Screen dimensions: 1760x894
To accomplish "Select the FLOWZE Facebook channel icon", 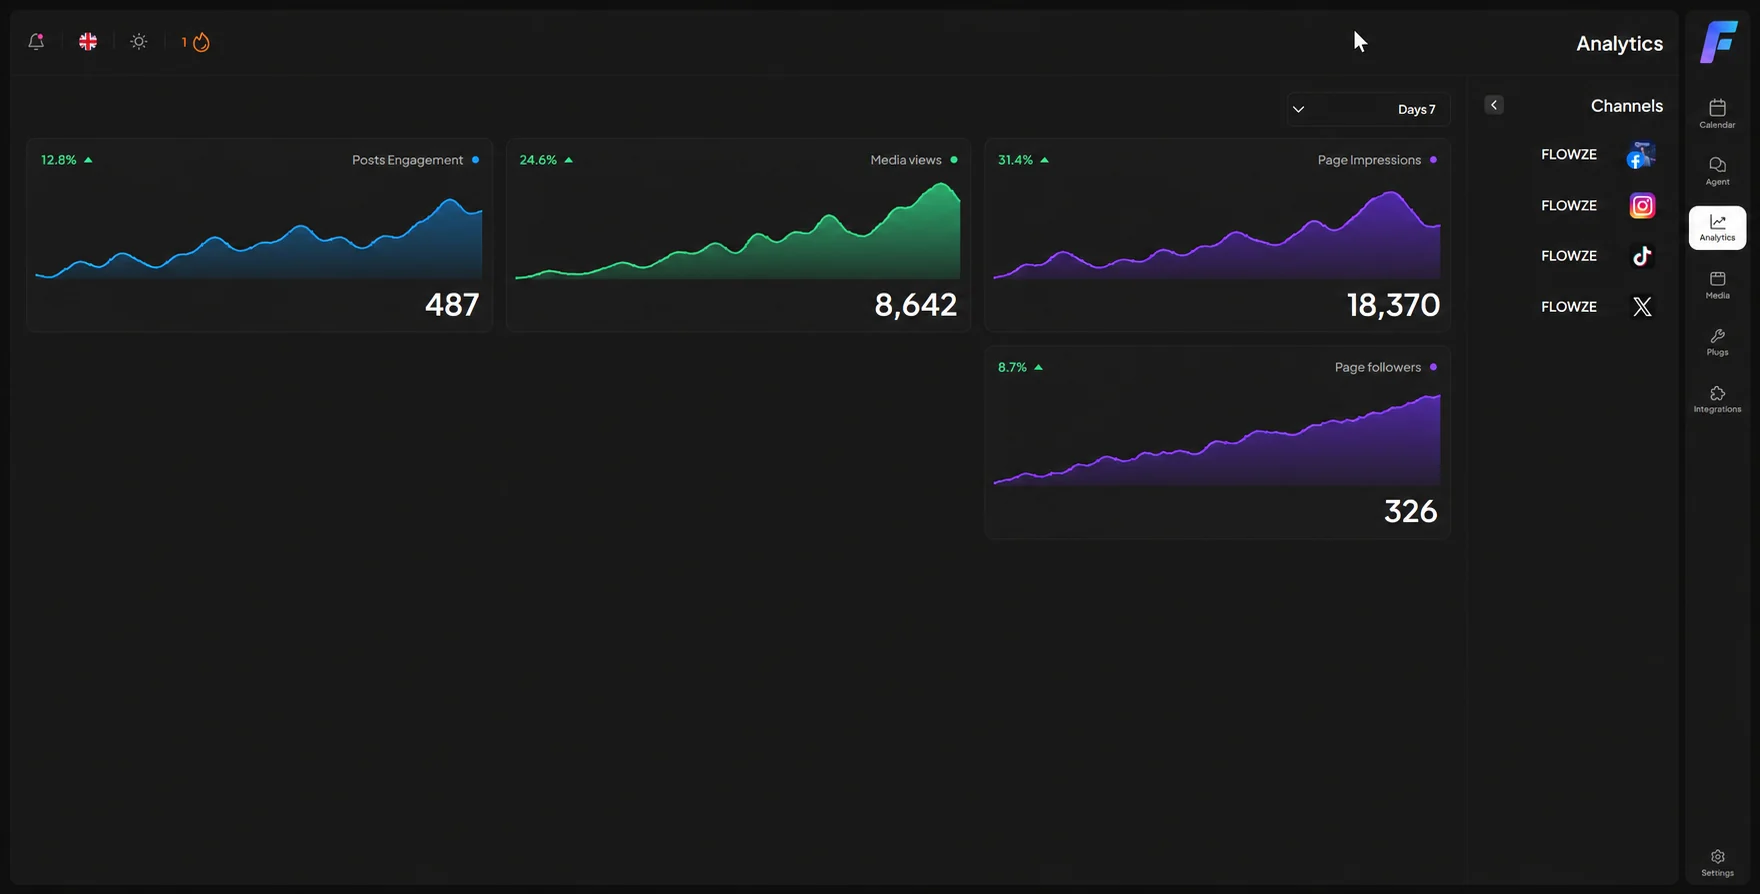I will 1642,155.
